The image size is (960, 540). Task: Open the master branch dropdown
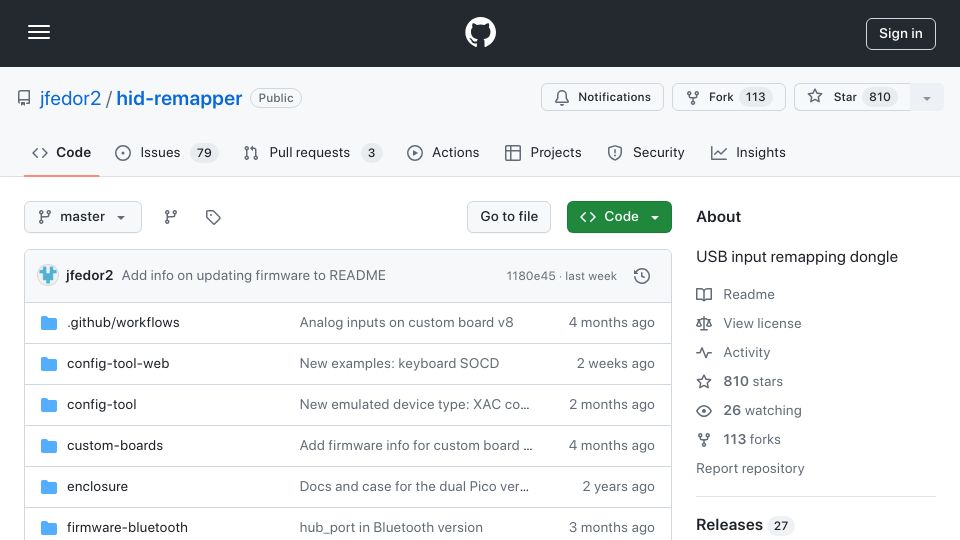pos(83,217)
